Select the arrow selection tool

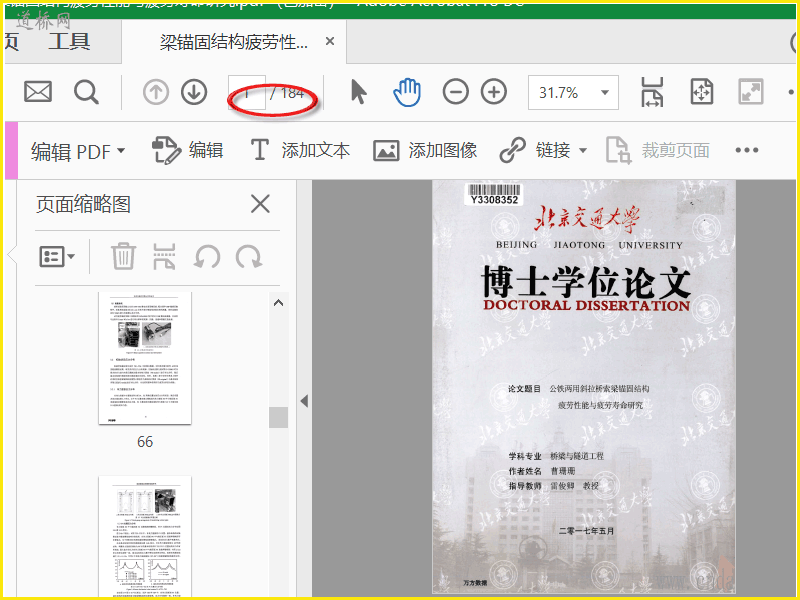tap(359, 92)
